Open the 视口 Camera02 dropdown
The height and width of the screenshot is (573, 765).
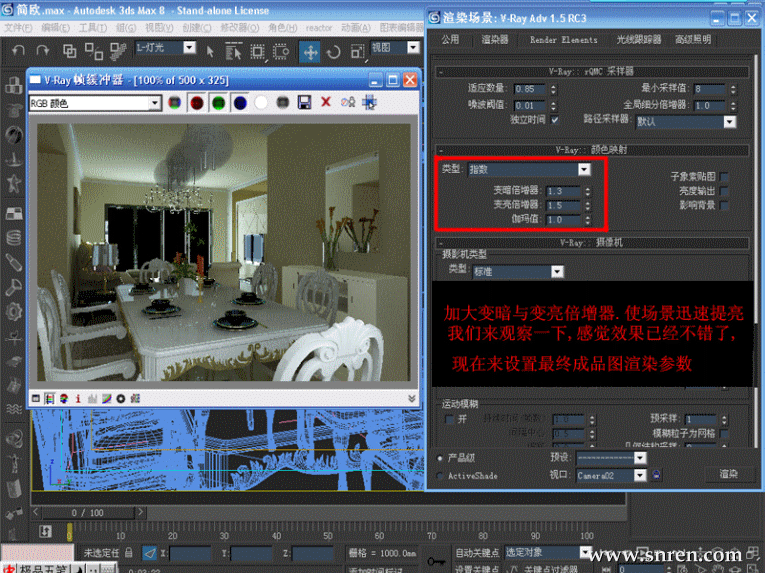click(640, 475)
